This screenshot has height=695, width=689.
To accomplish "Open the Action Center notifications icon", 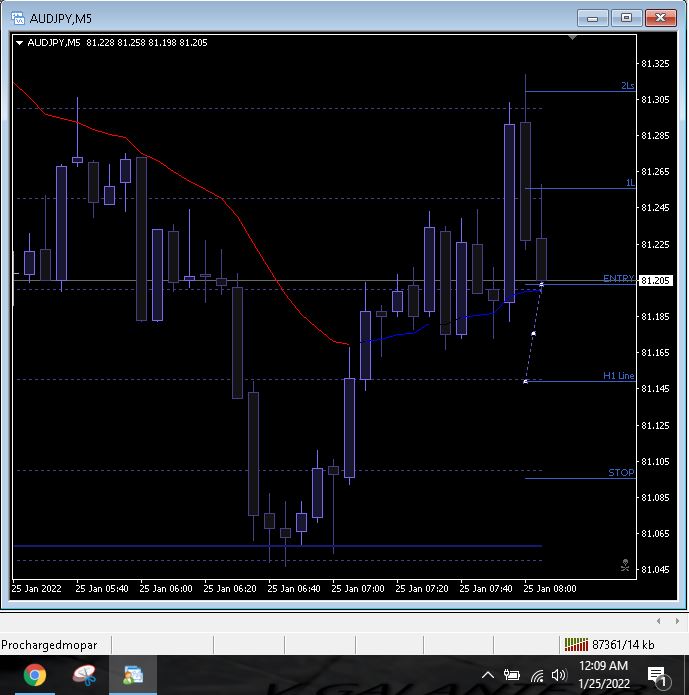I will (658, 675).
